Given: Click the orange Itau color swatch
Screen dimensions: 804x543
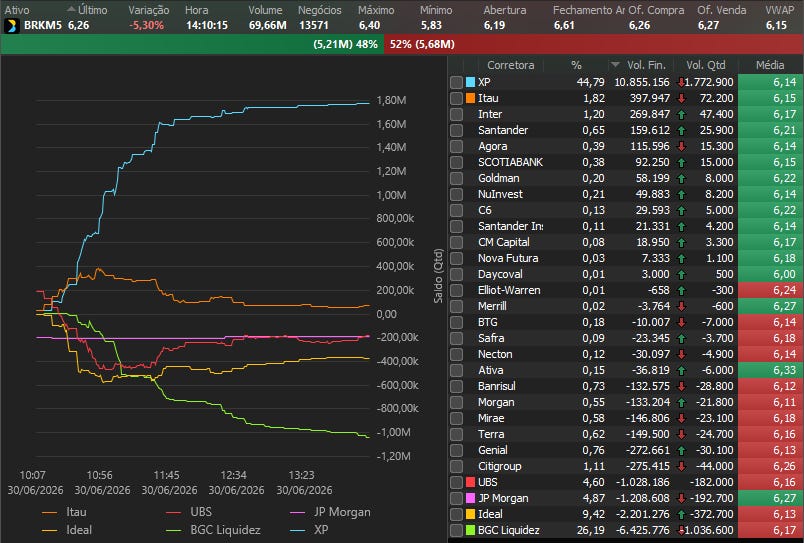Looking at the screenshot, I should [470, 98].
